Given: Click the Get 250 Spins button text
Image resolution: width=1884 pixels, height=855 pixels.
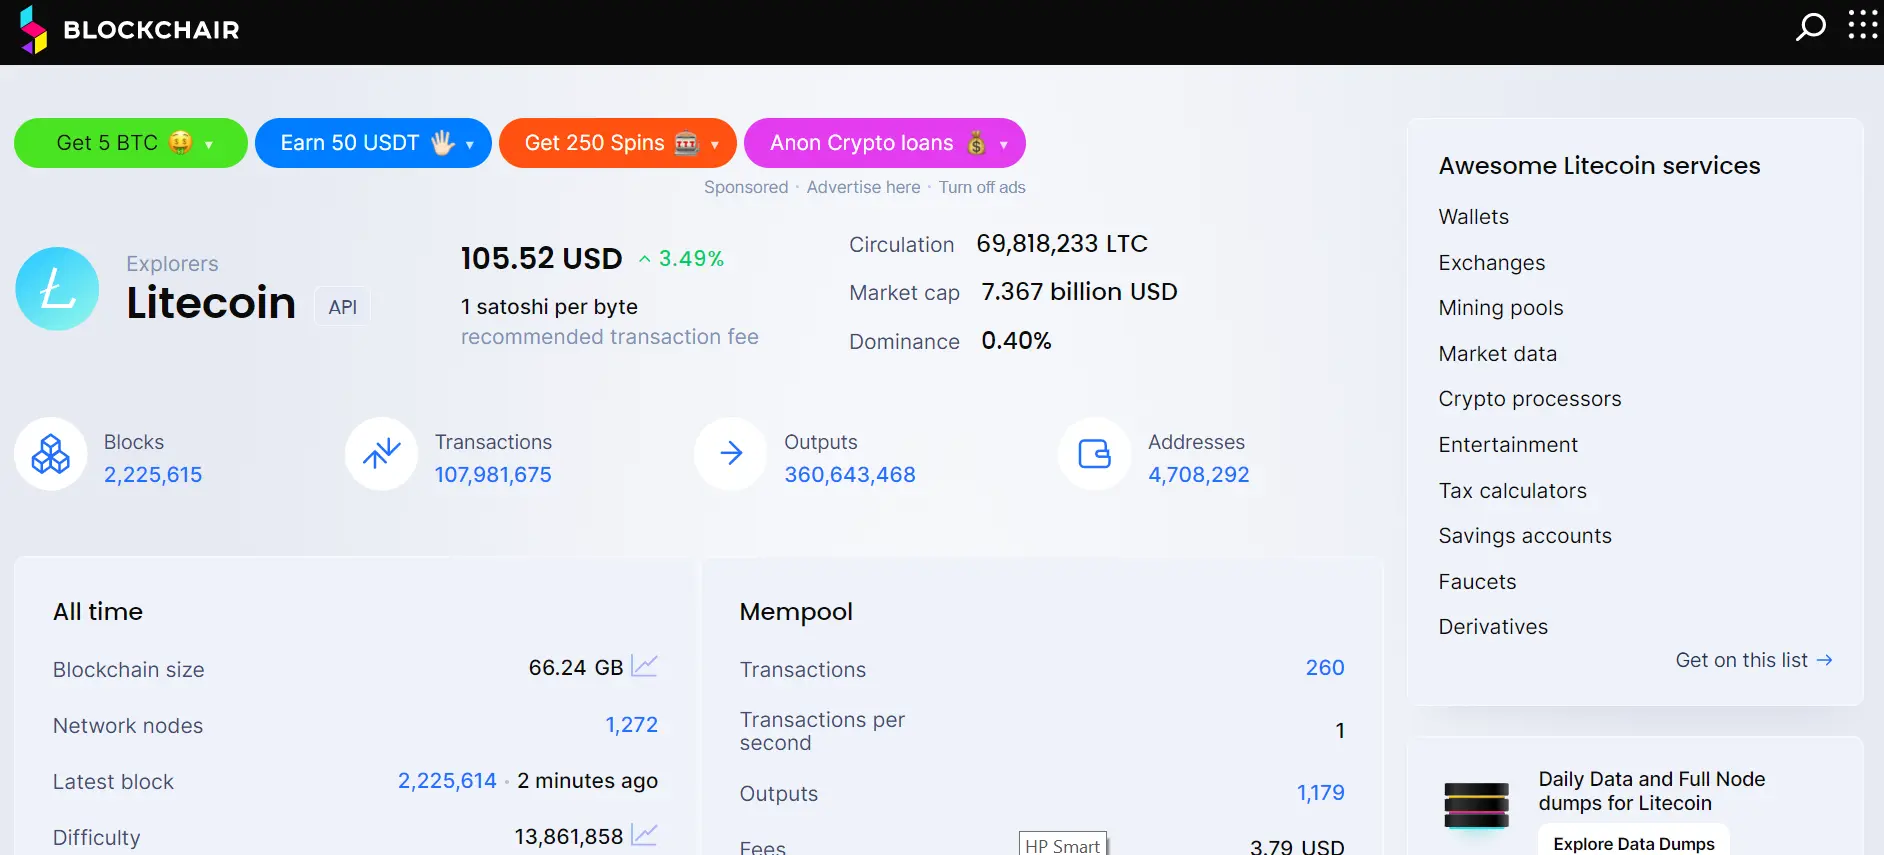Looking at the screenshot, I should click(595, 143).
